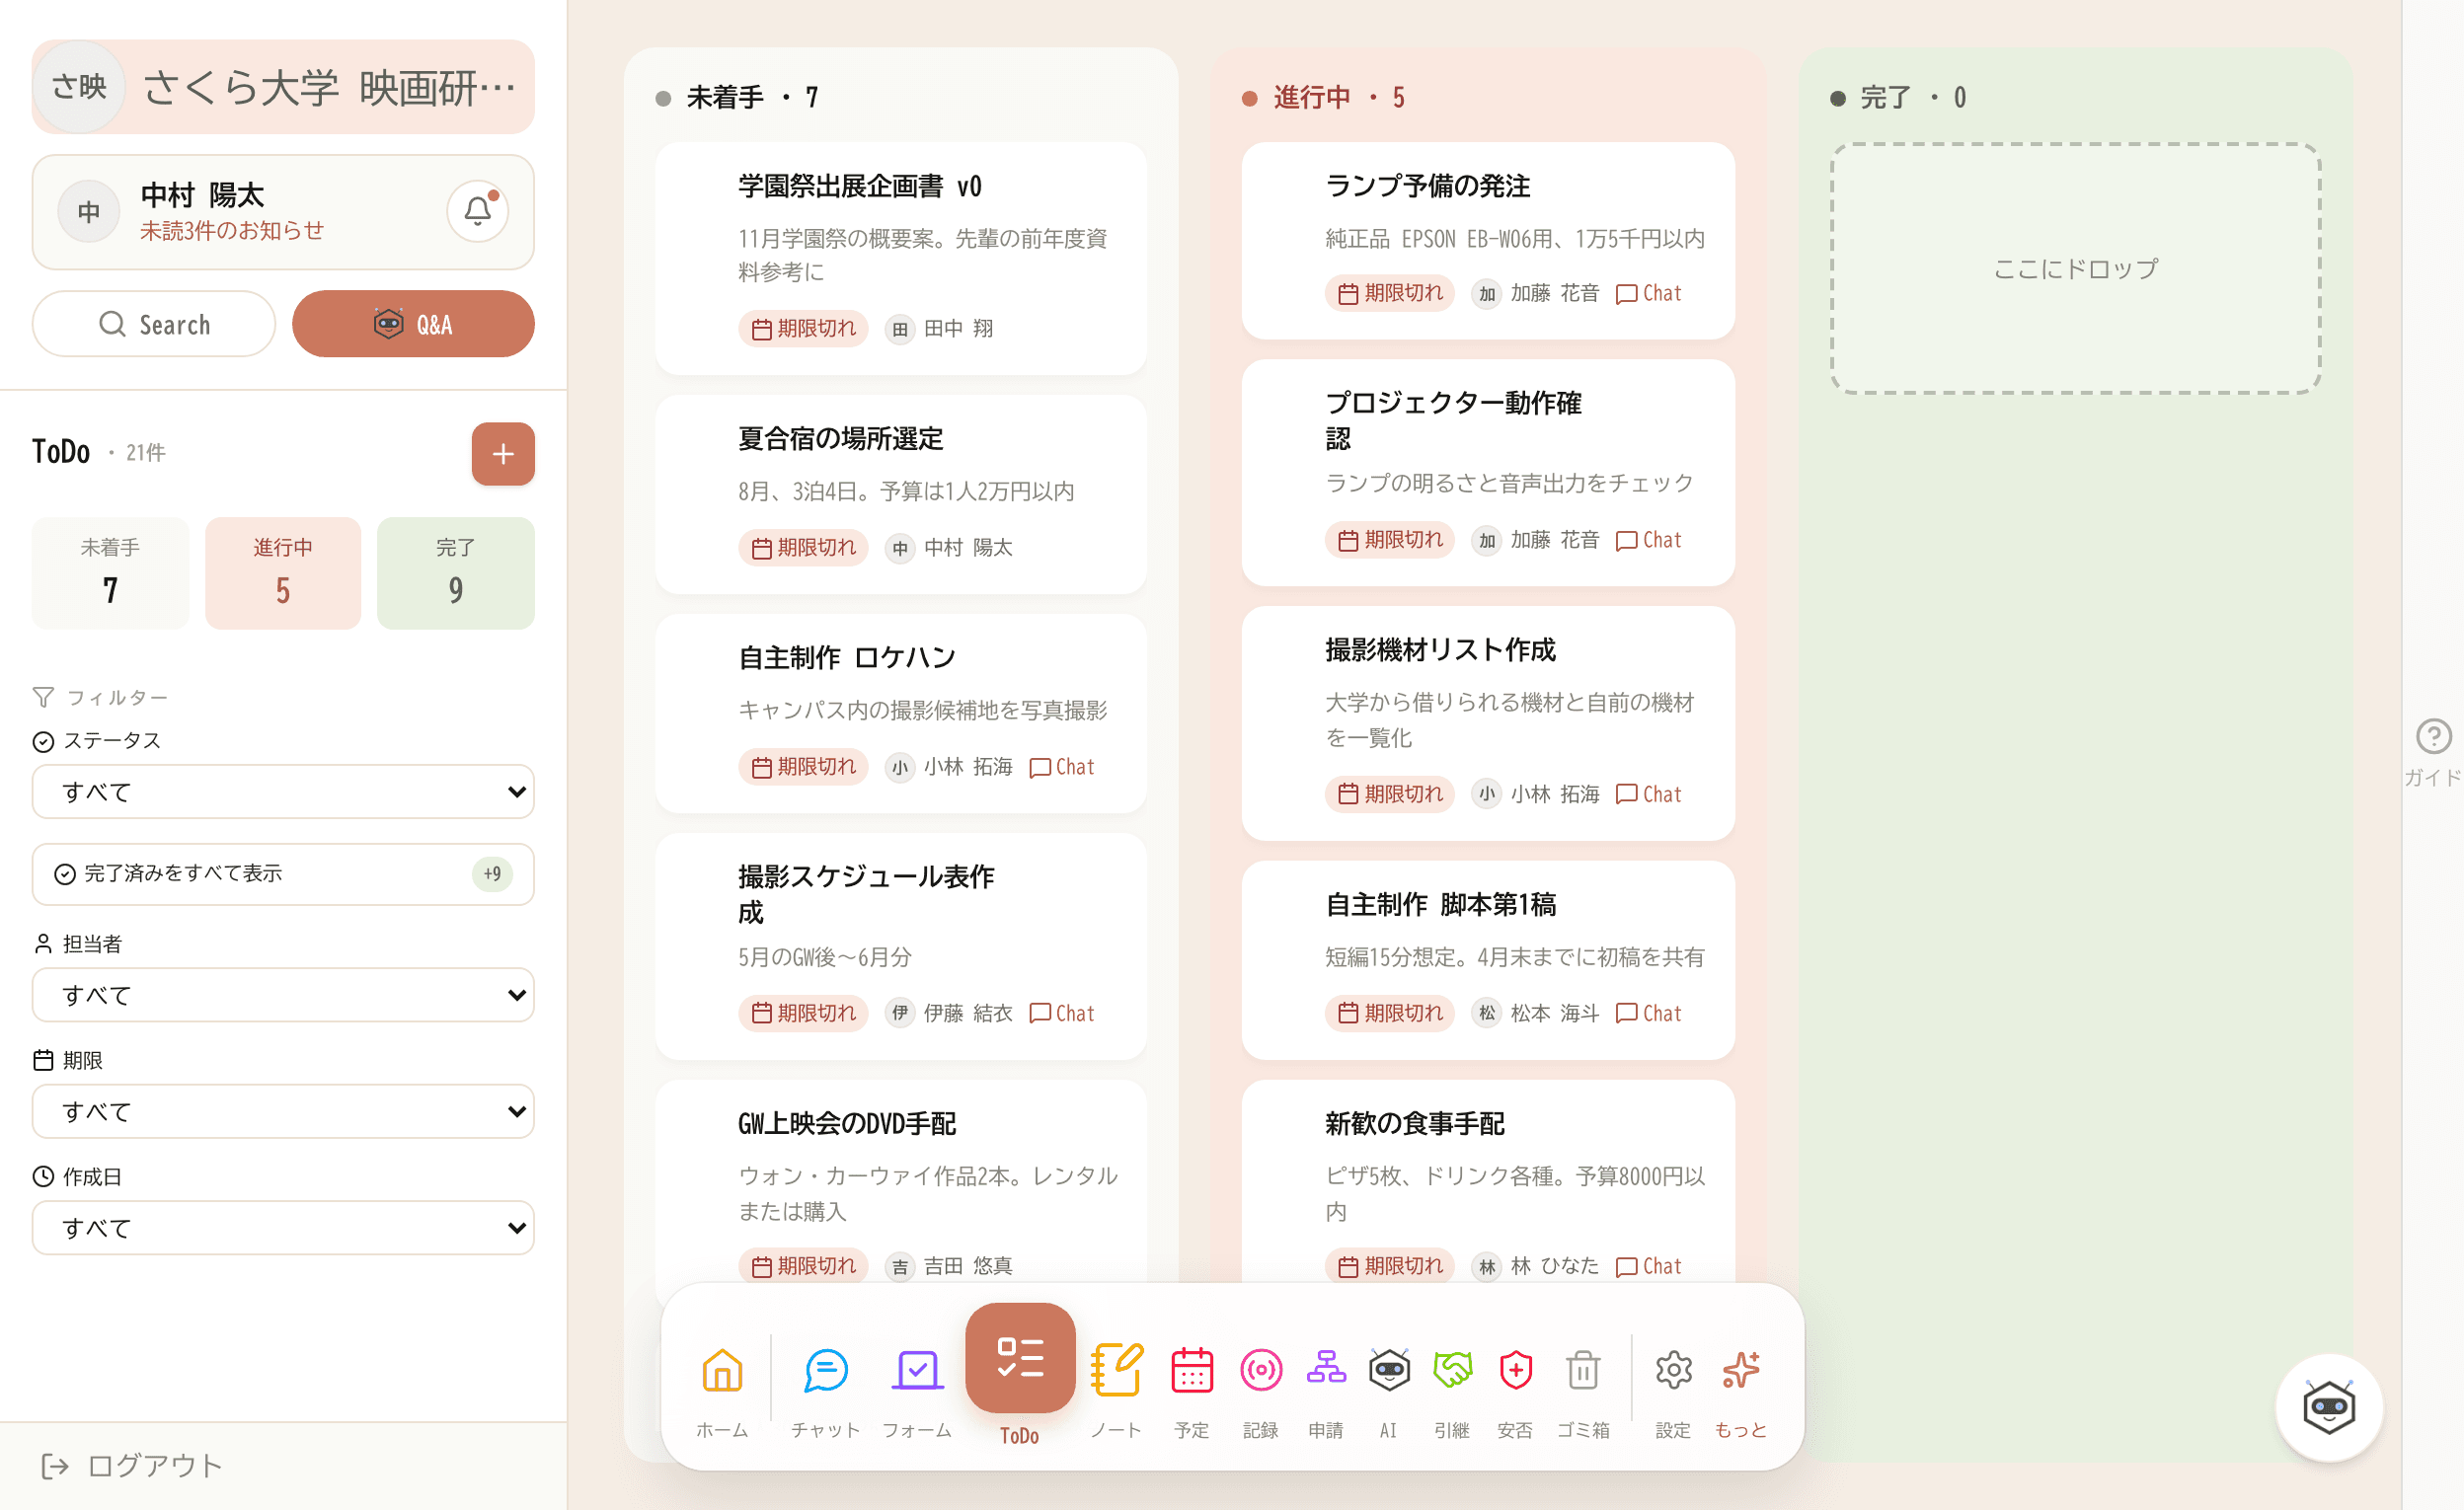Open Chat on 撮影機材リスト作成 card
The height and width of the screenshot is (1510, 2464).
point(1649,794)
